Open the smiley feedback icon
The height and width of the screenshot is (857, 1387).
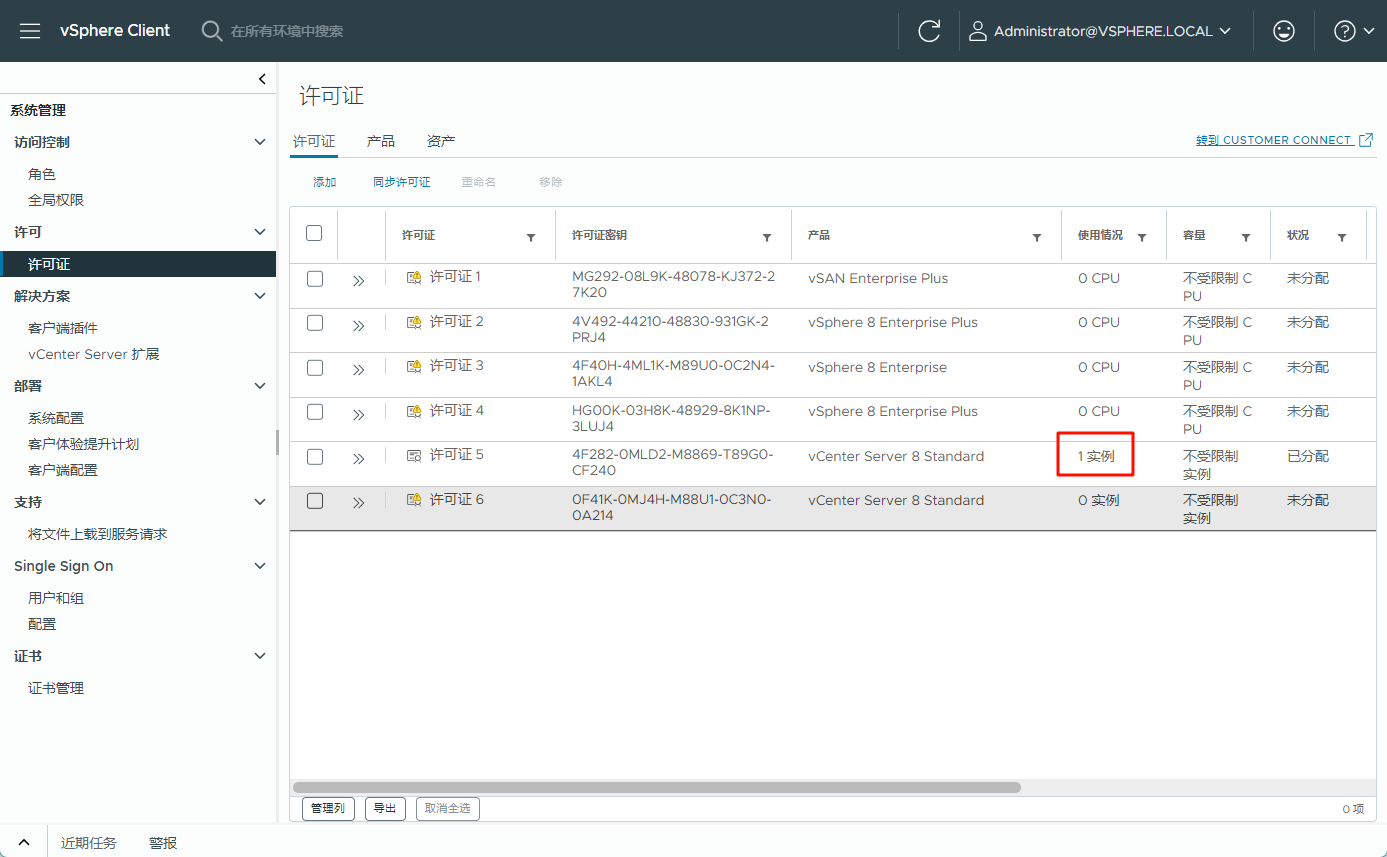(x=1284, y=31)
